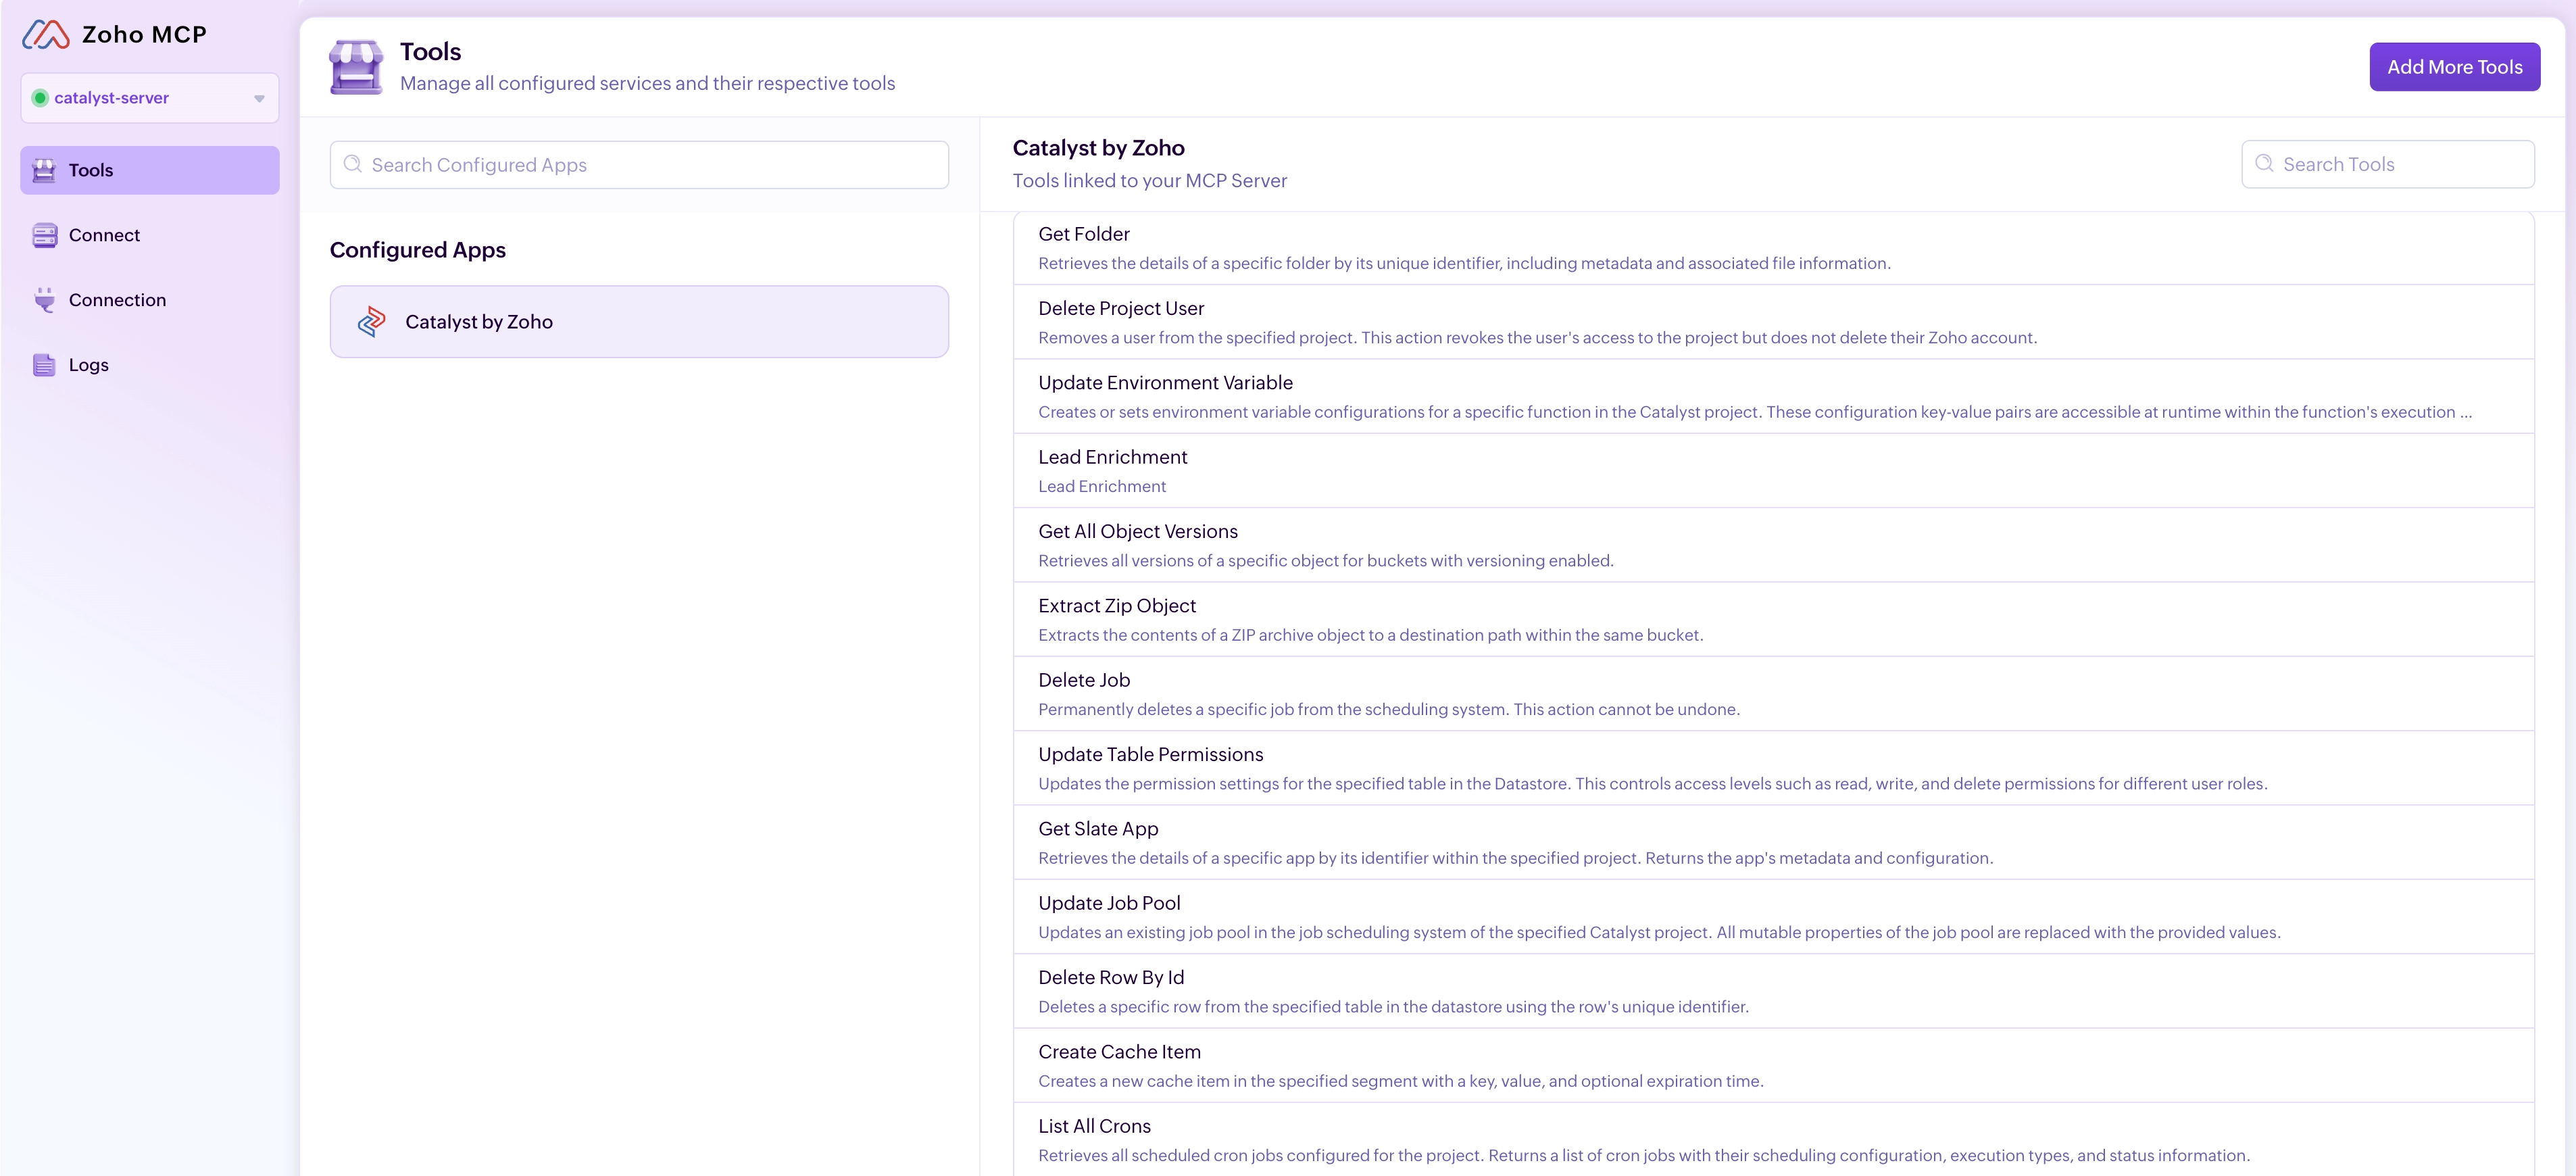Open the Lead Enrichment tool title
The image size is (2576, 1176).
pos(1112,457)
